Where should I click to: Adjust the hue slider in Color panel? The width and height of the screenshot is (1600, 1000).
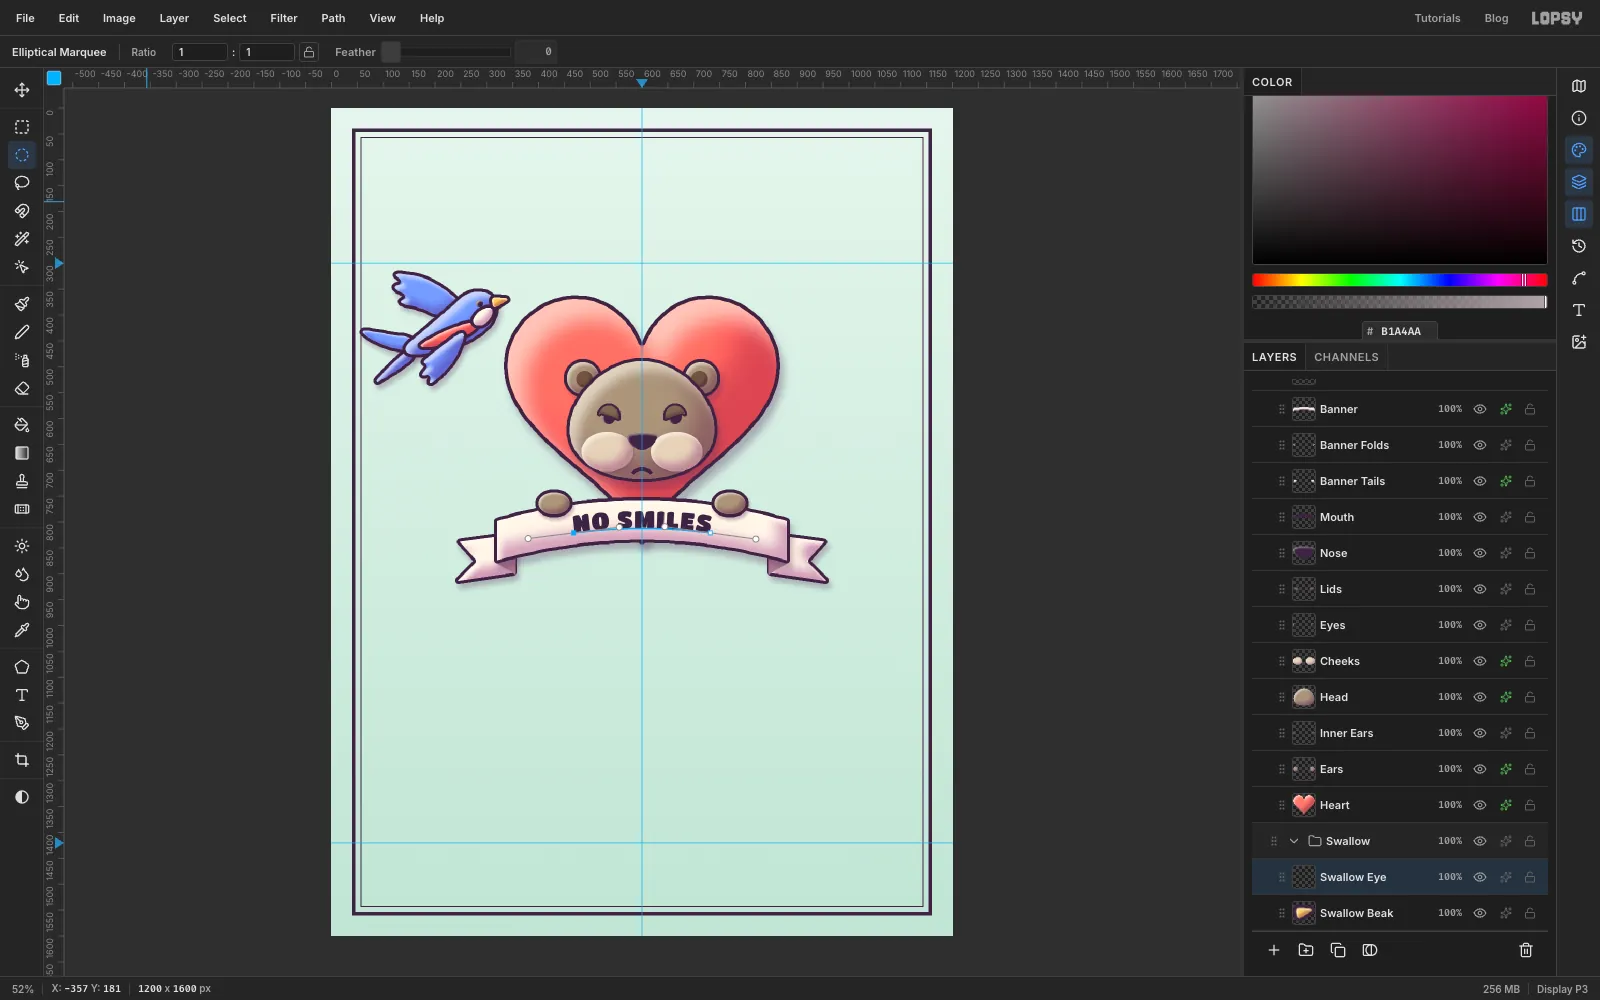point(1399,280)
